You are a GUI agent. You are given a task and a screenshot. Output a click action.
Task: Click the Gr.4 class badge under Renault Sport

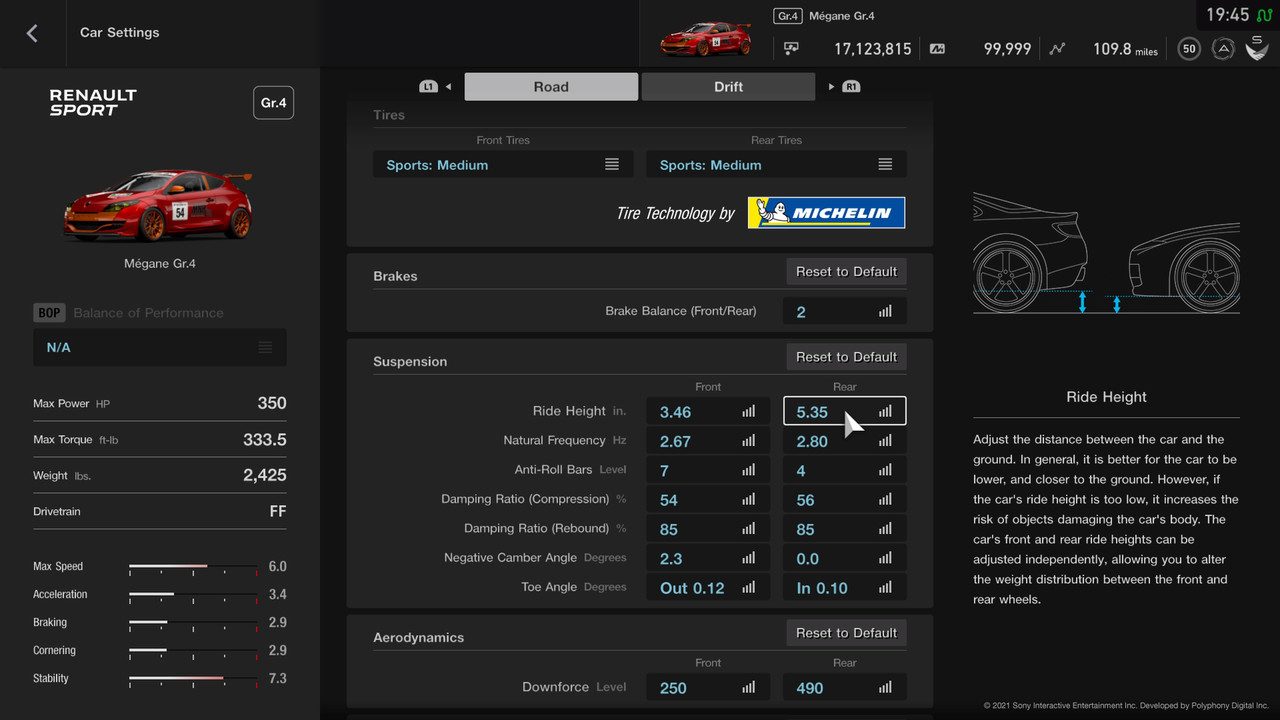273,103
